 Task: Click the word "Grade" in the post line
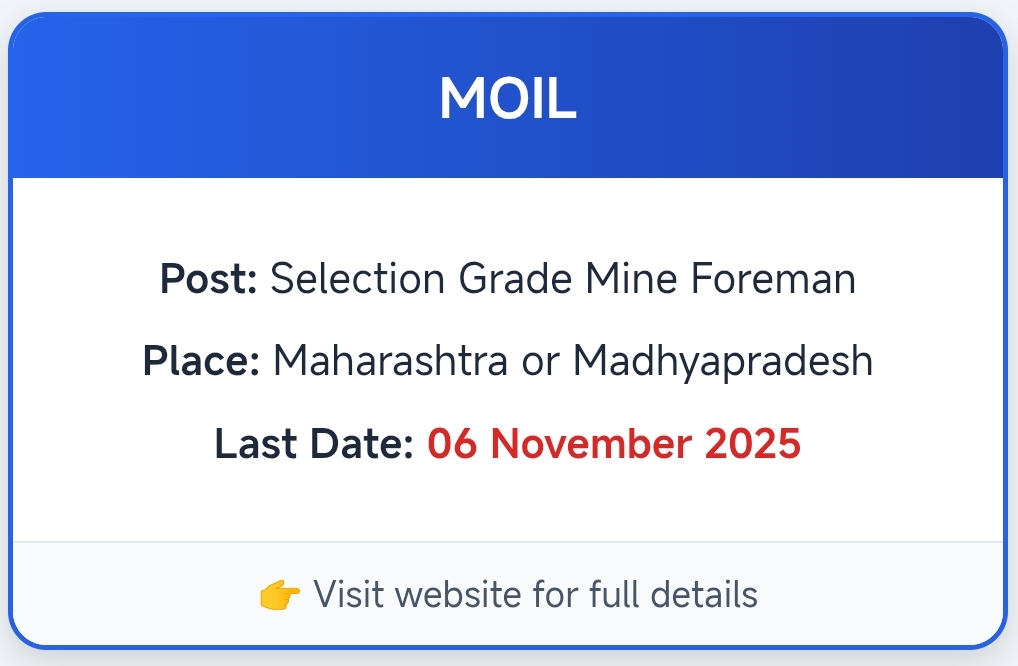pos(502,278)
